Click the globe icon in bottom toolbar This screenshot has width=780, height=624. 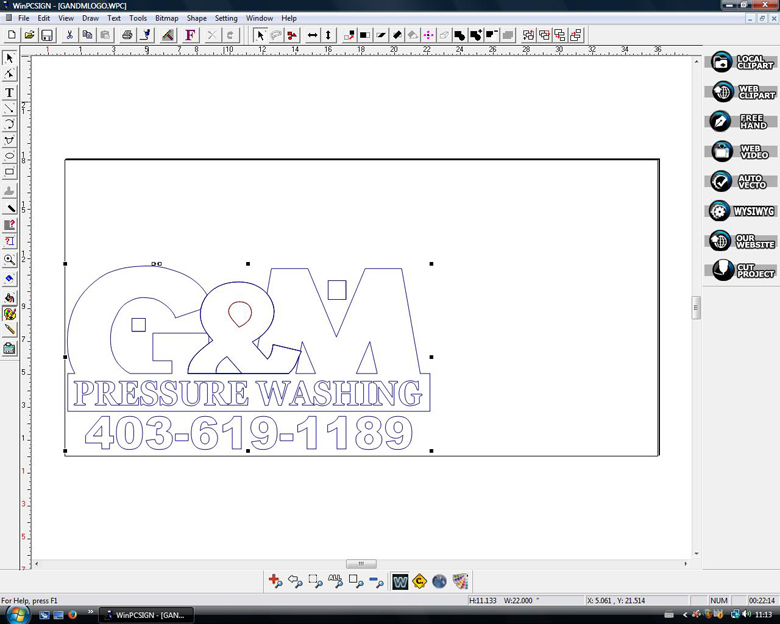click(439, 581)
